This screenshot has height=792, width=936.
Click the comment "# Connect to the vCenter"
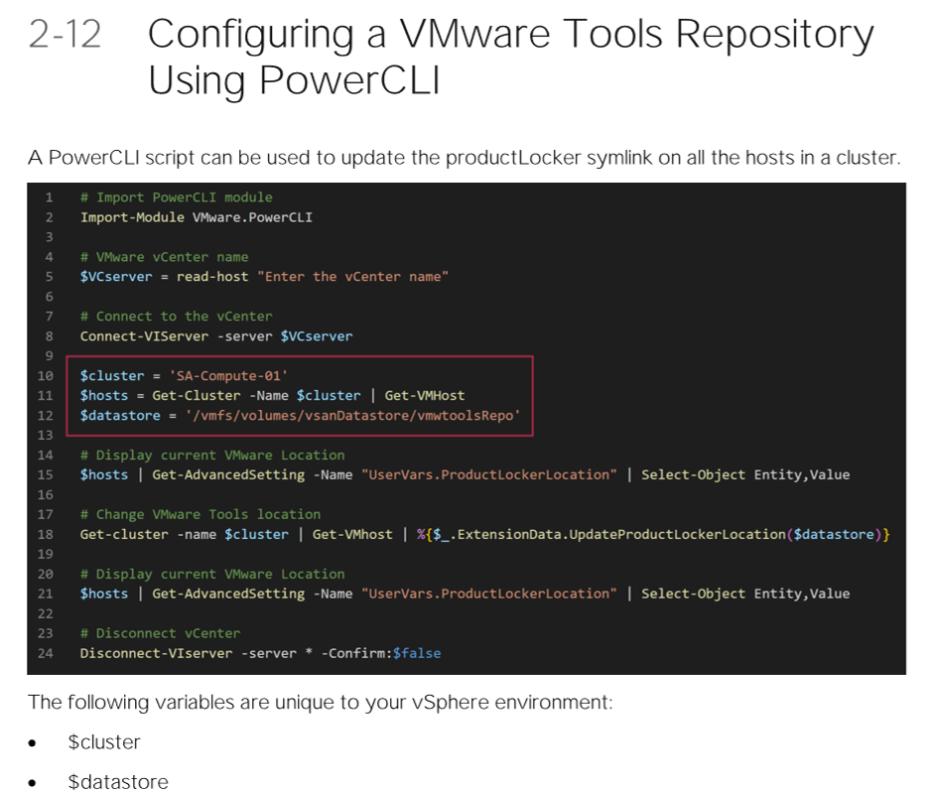click(x=176, y=316)
